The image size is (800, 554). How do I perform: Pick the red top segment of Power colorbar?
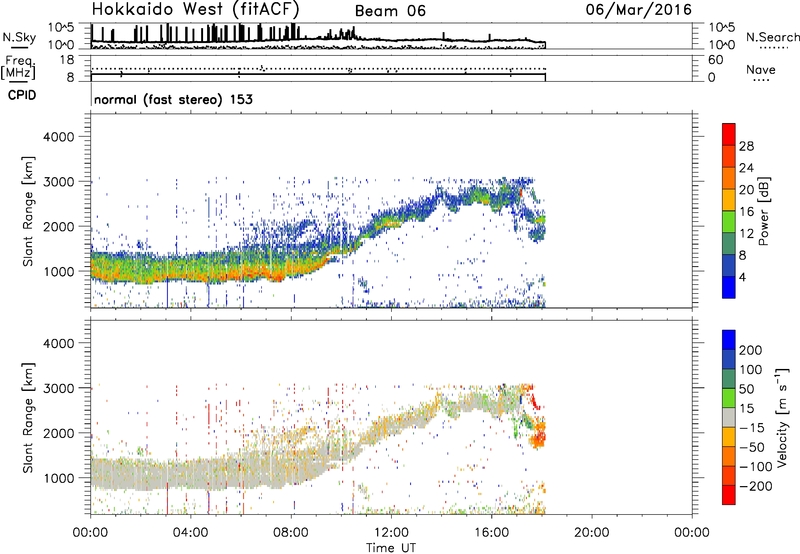729,134
